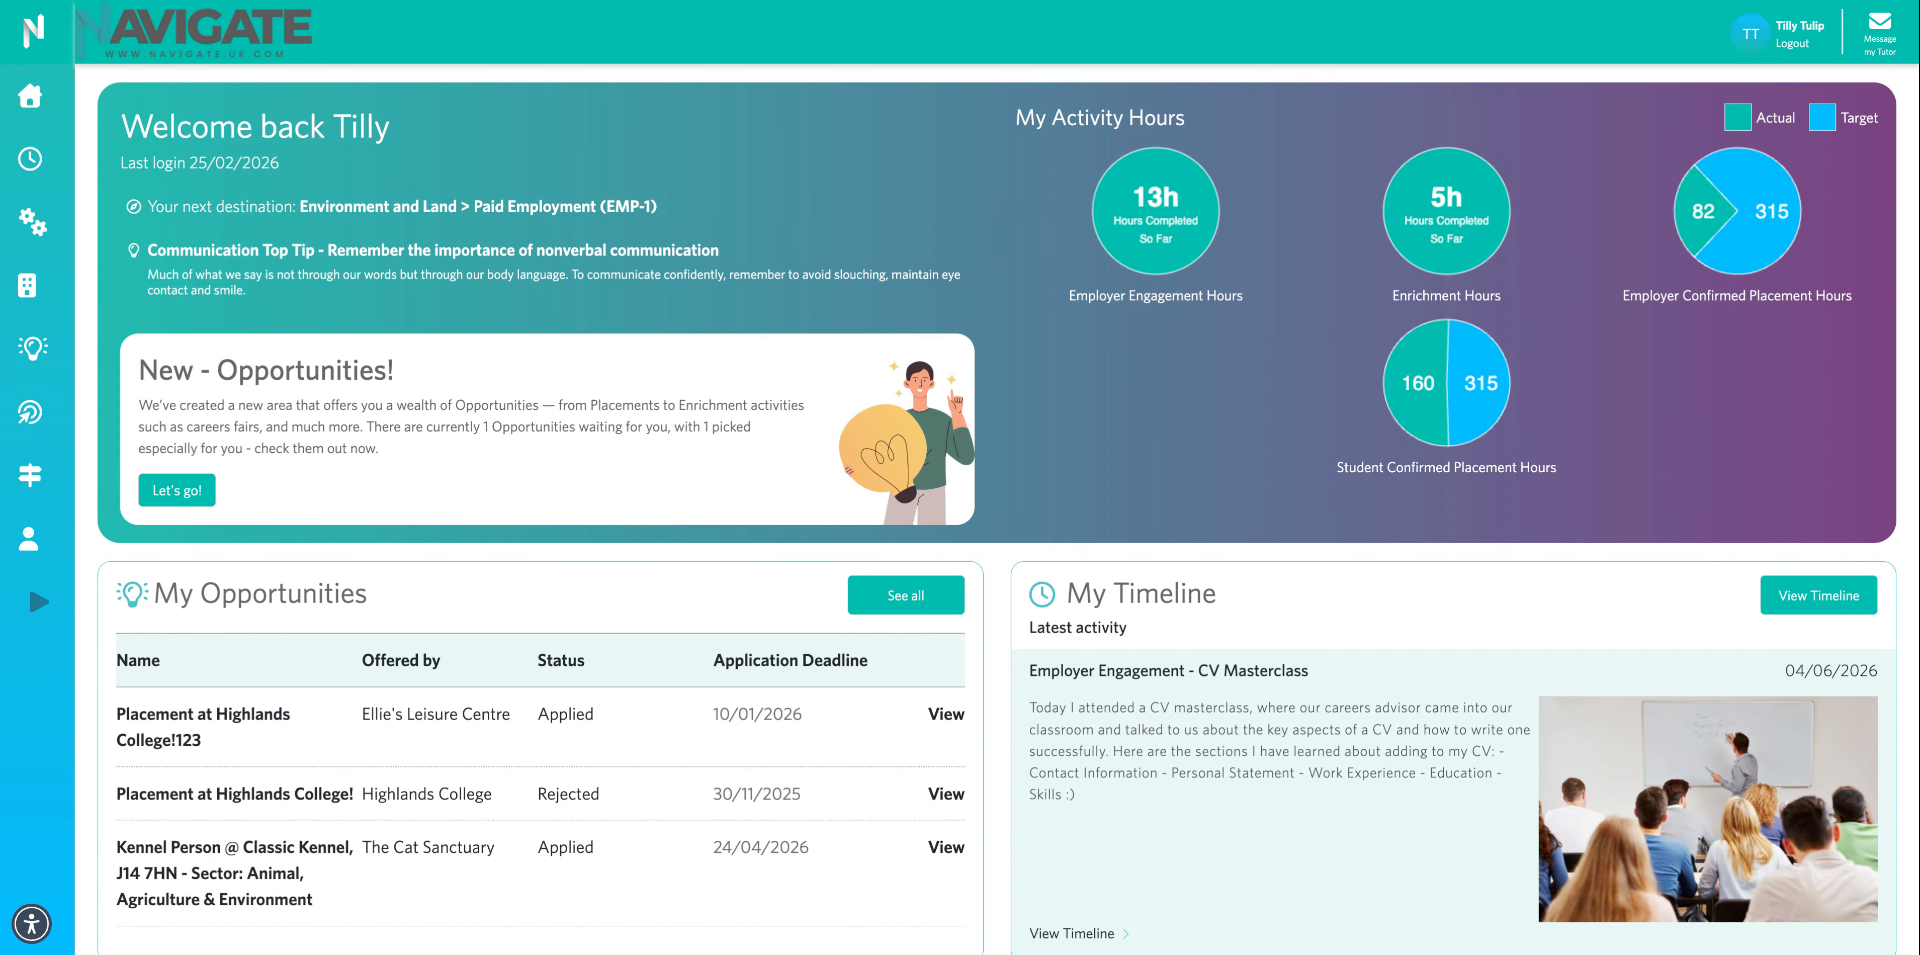Click 'The Cat Sanctuary' cell
This screenshot has height=955, width=1920.
coord(428,847)
